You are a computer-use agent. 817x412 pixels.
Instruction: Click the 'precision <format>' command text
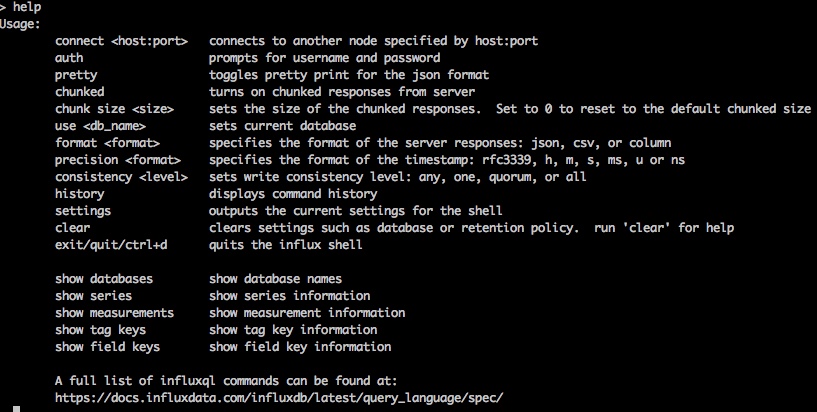click(118, 160)
